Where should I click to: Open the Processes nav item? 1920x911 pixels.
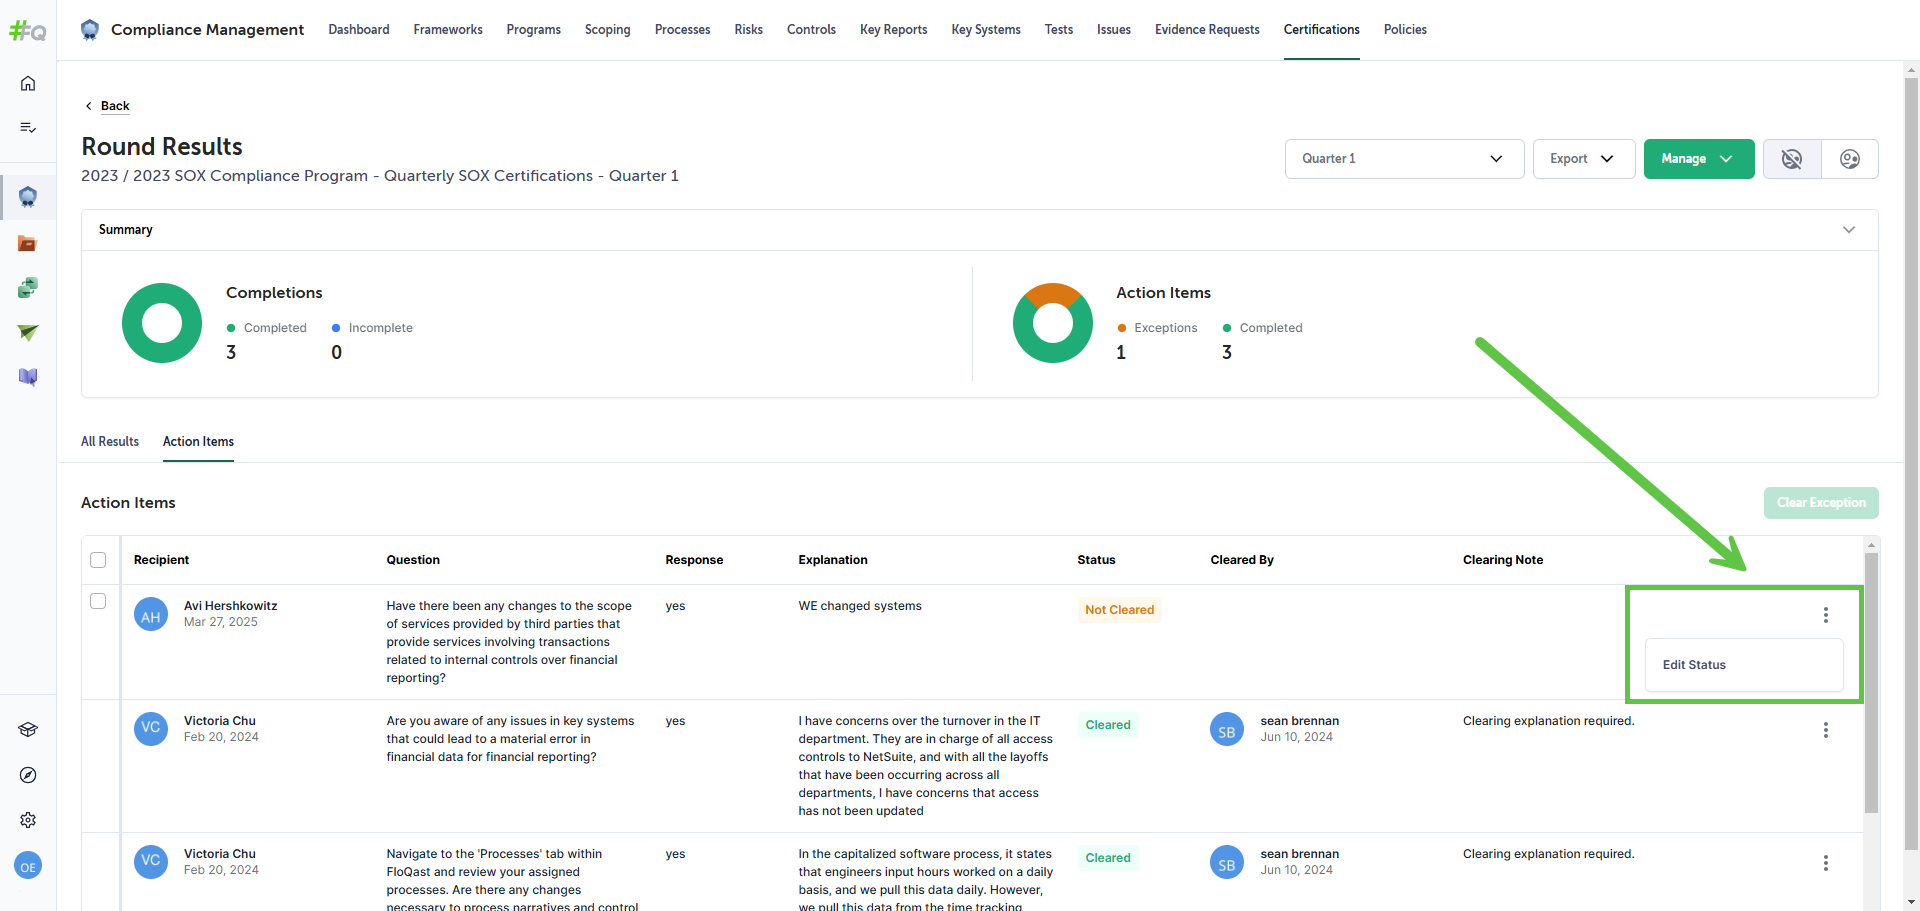682,30
